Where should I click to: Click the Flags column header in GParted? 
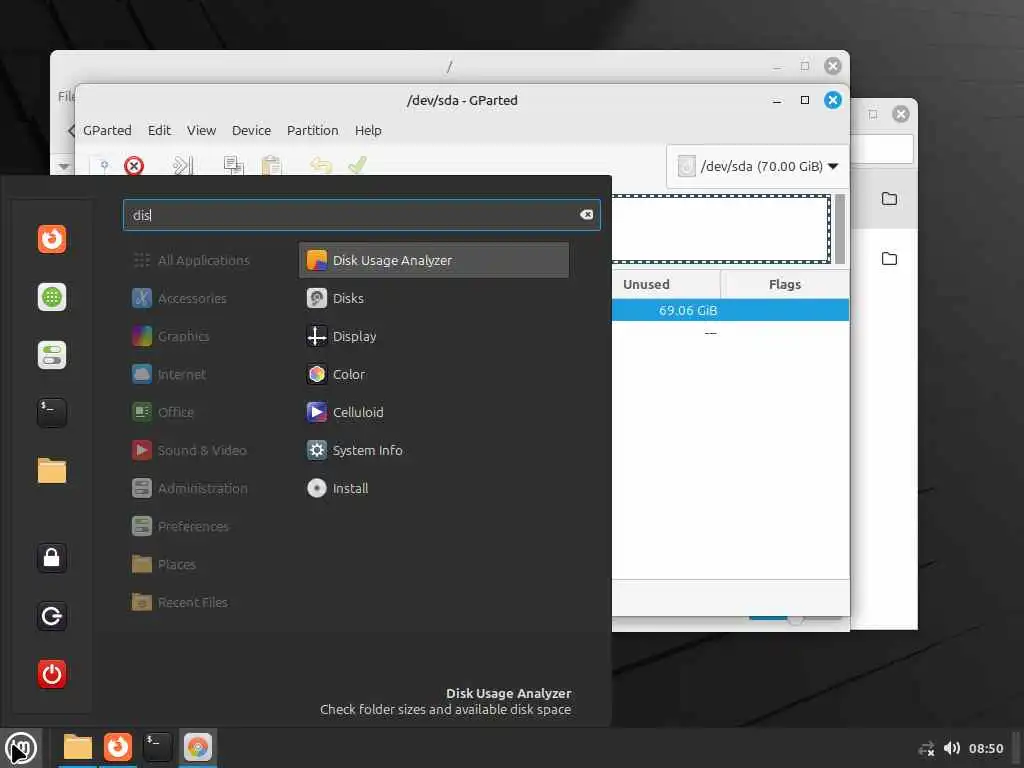click(785, 284)
